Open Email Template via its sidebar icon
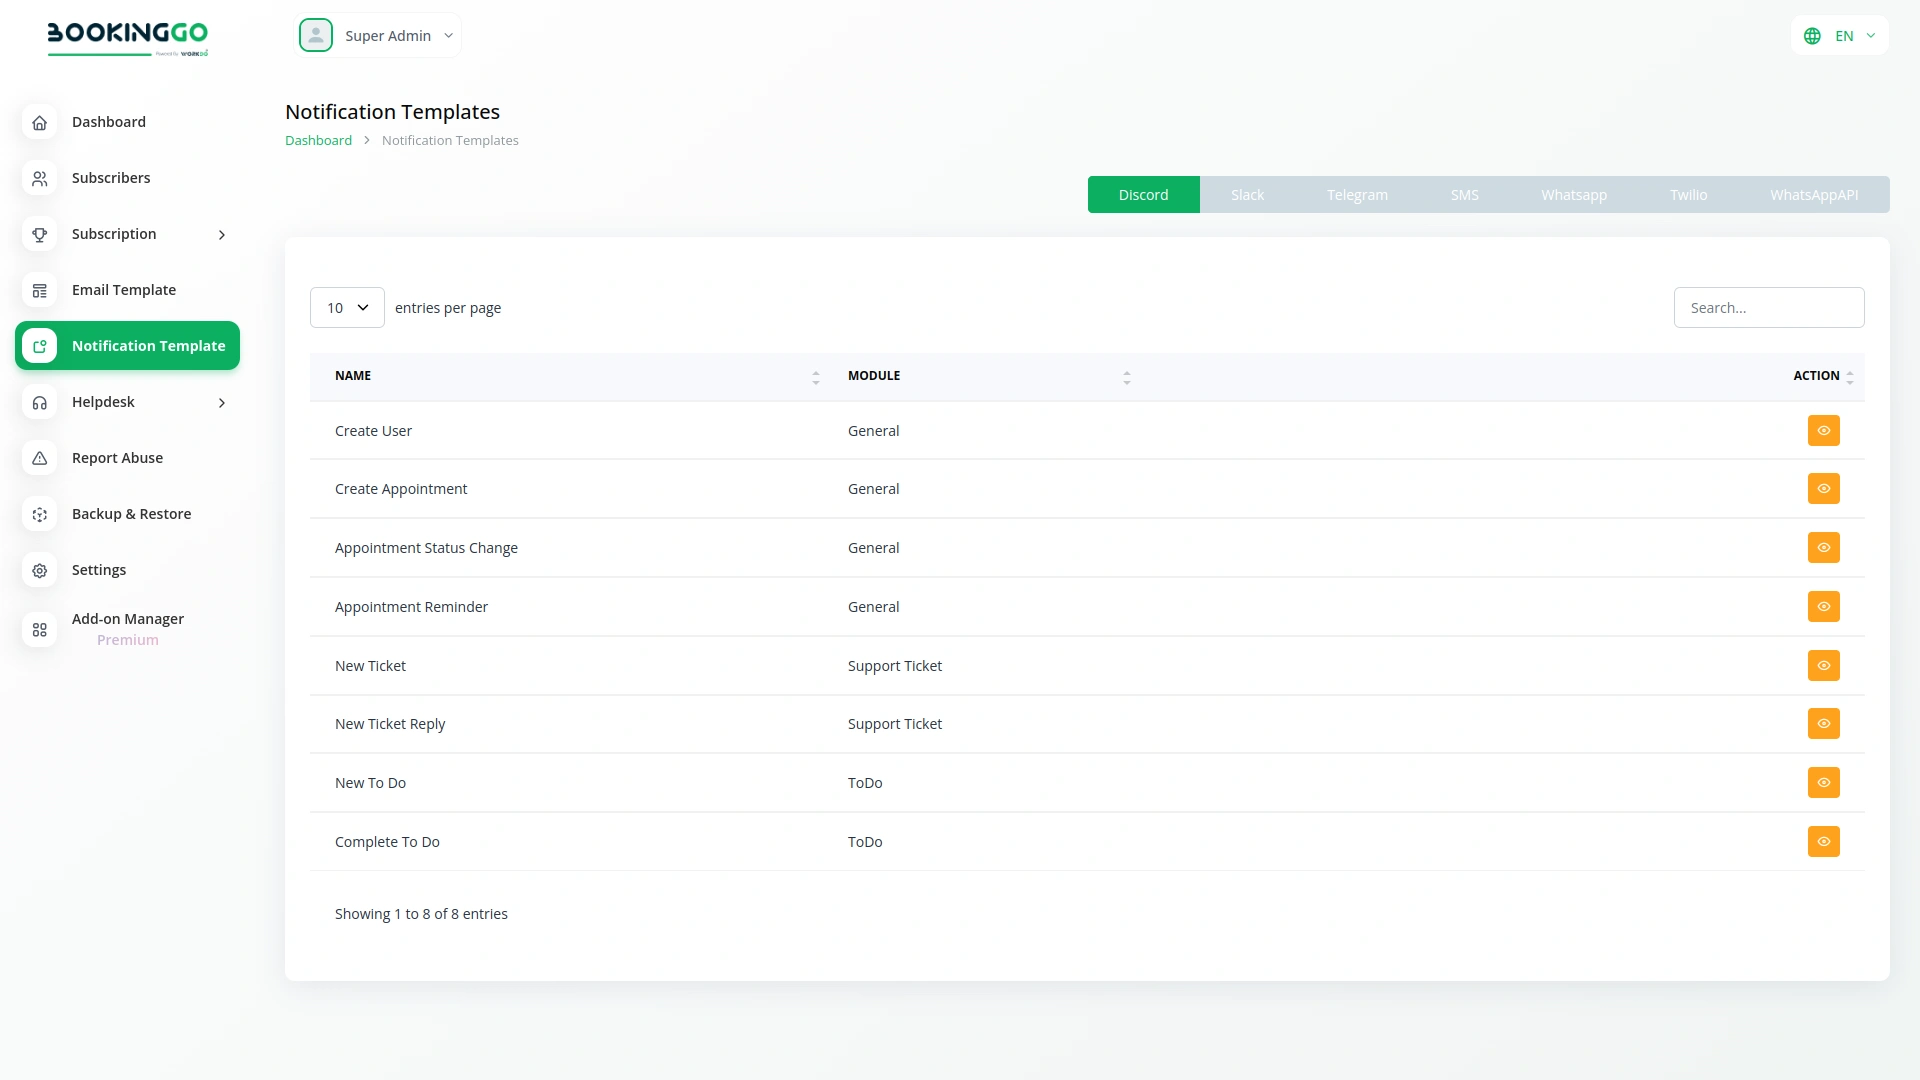The width and height of the screenshot is (1920, 1080). 39,290
